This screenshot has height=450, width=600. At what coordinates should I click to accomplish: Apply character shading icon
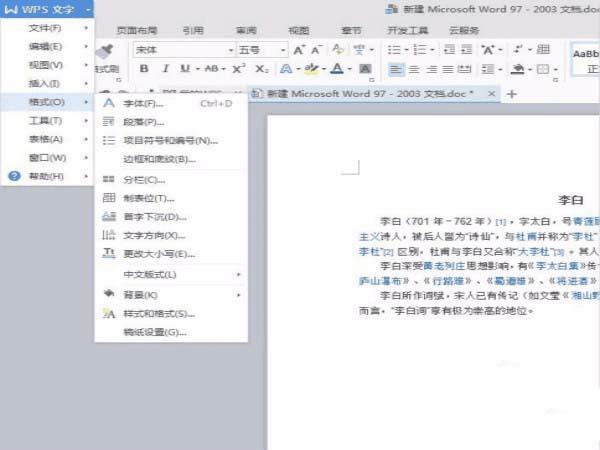[x=365, y=69]
